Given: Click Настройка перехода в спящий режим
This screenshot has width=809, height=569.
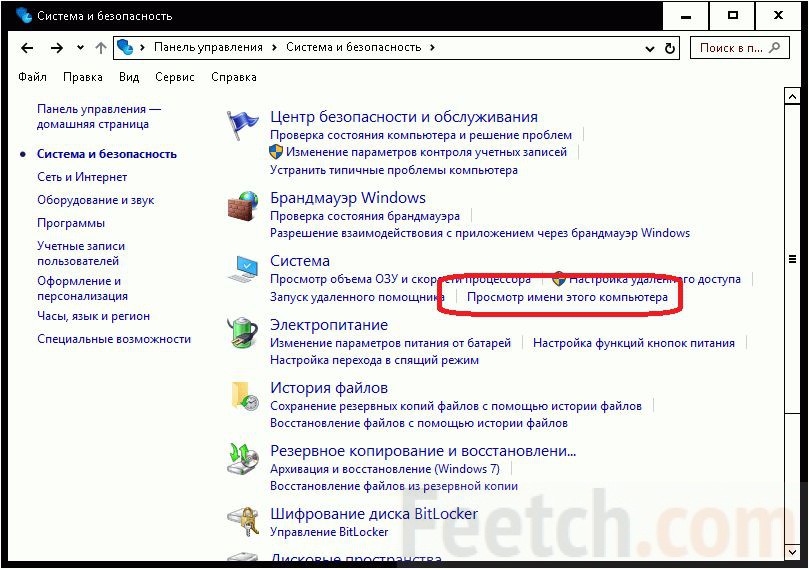Looking at the screenshot, I should [374, 360].
